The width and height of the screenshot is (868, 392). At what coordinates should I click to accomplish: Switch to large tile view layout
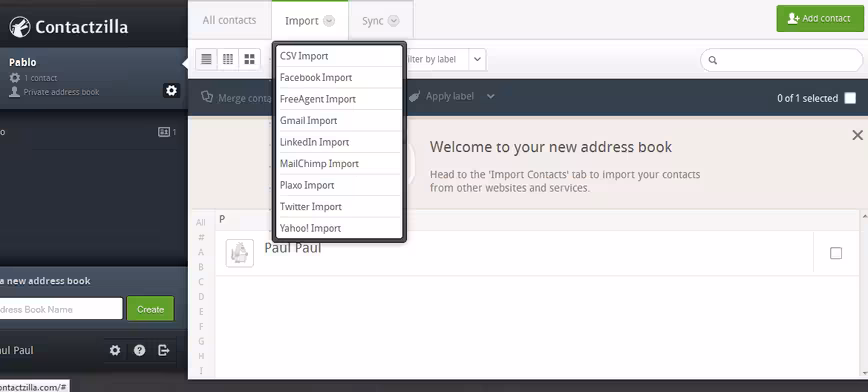(250, 59)
